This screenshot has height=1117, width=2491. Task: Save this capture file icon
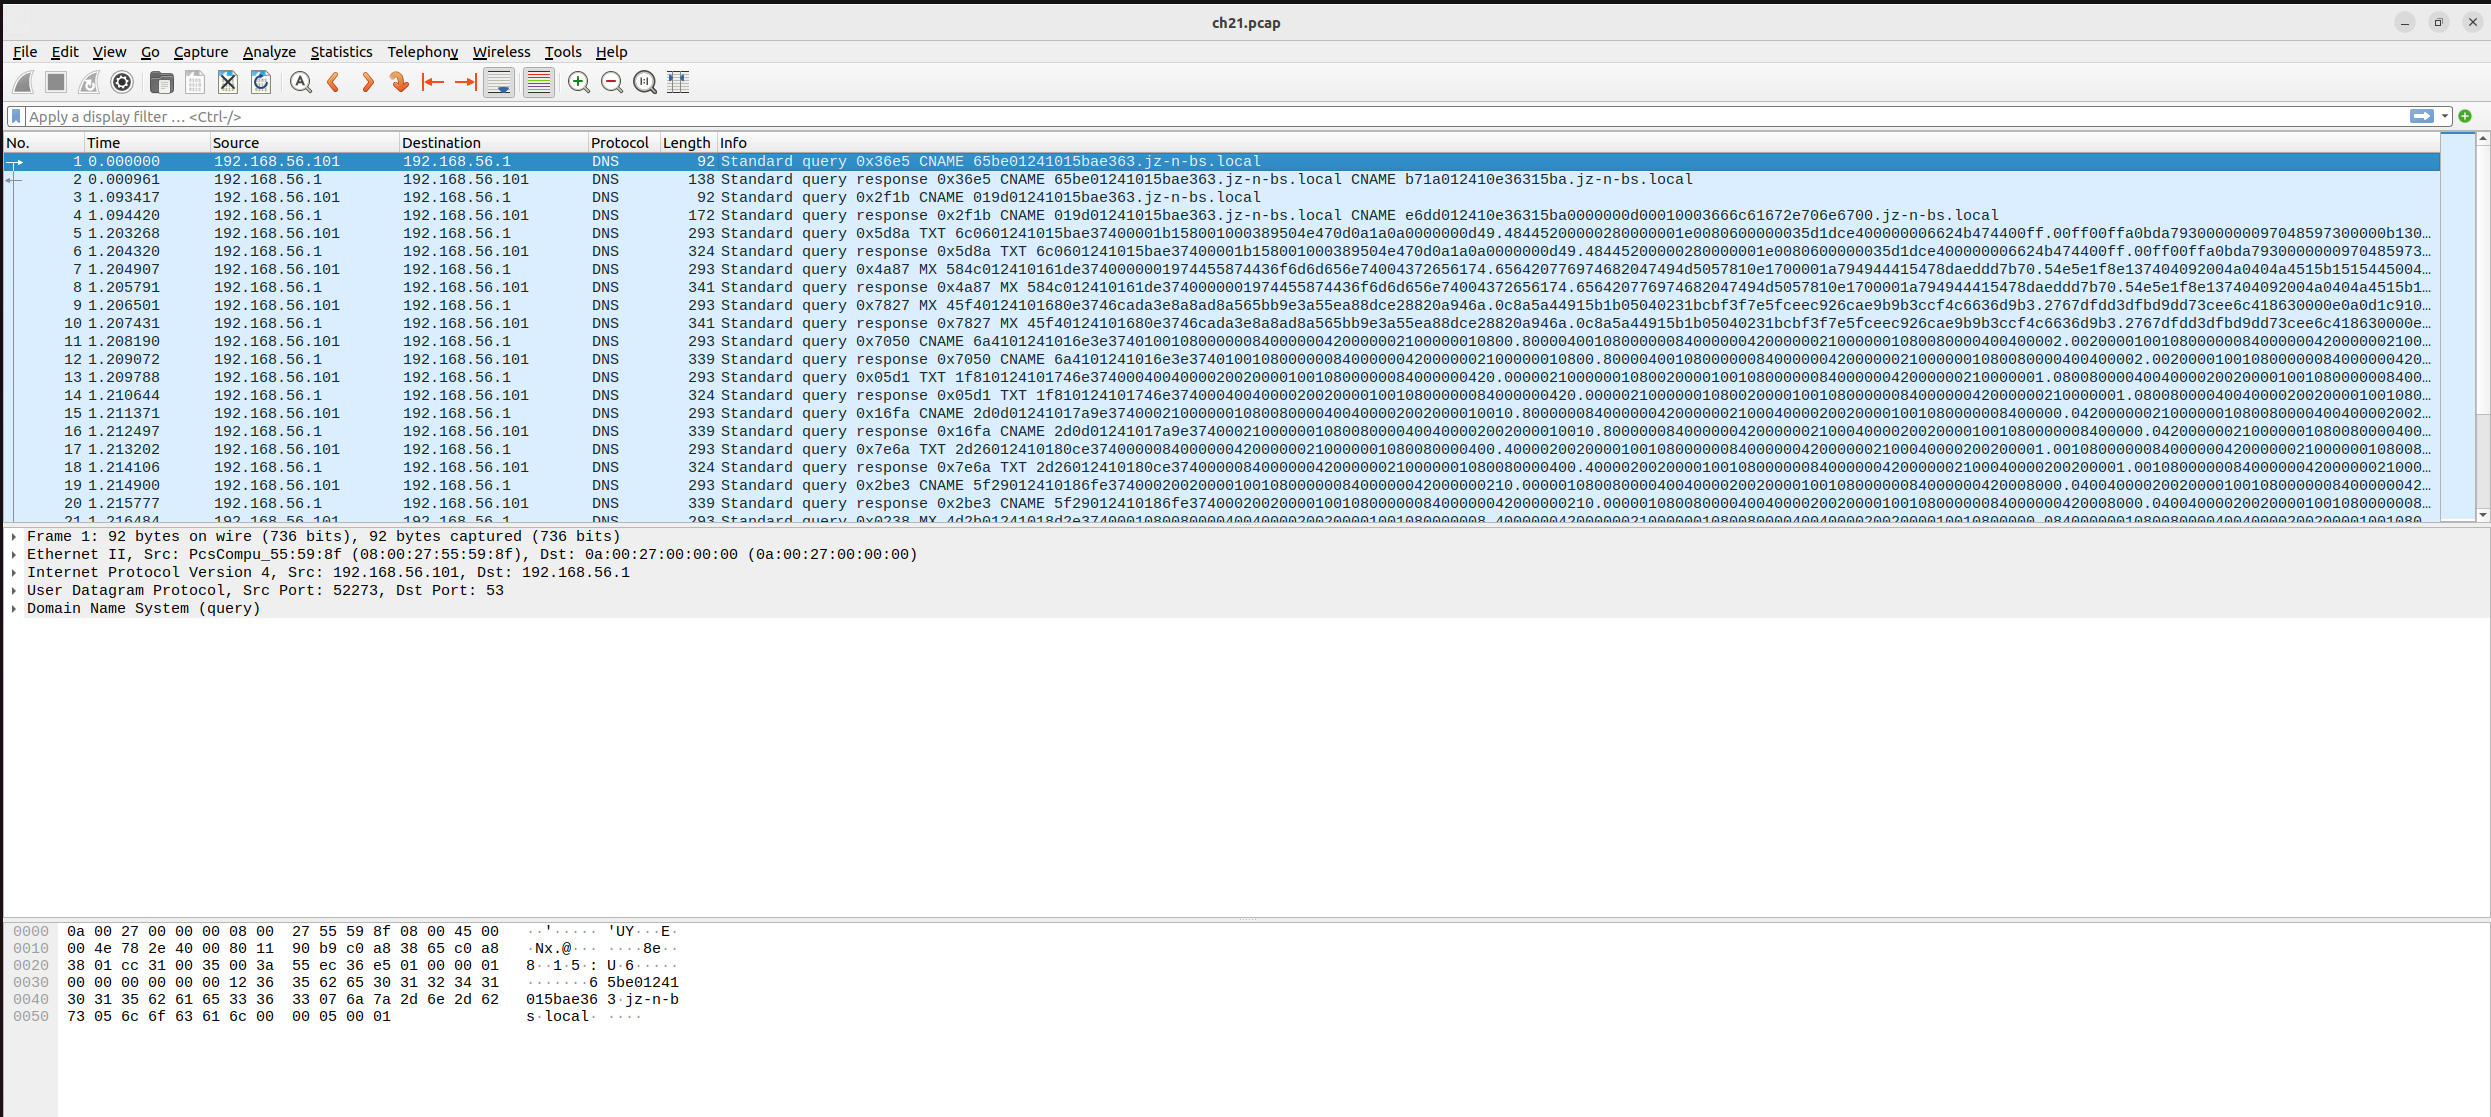(x=195, y=83)
